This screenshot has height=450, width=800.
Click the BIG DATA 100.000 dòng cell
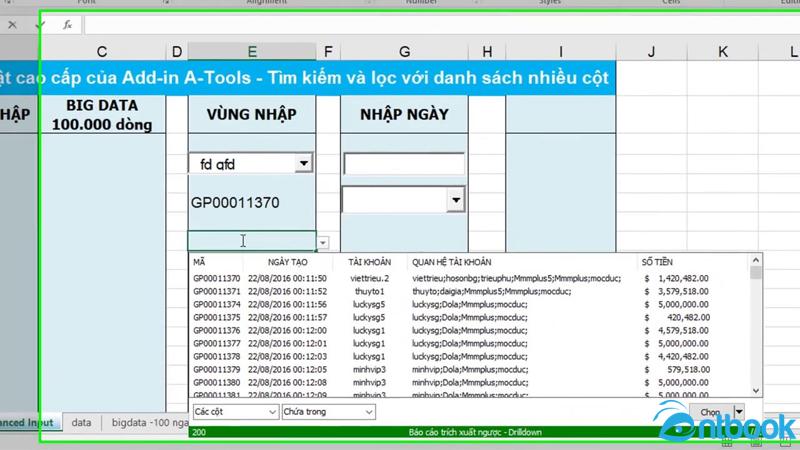coord(102,114)
